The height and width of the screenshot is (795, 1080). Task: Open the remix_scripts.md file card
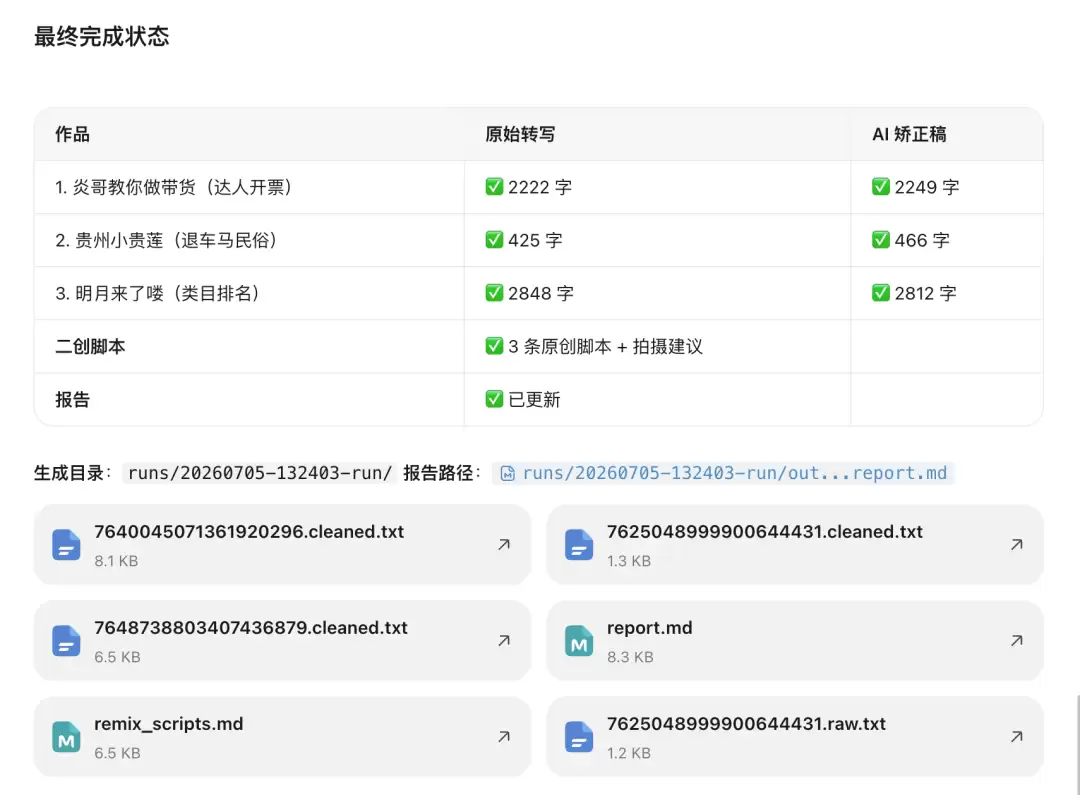click(282, 736)
